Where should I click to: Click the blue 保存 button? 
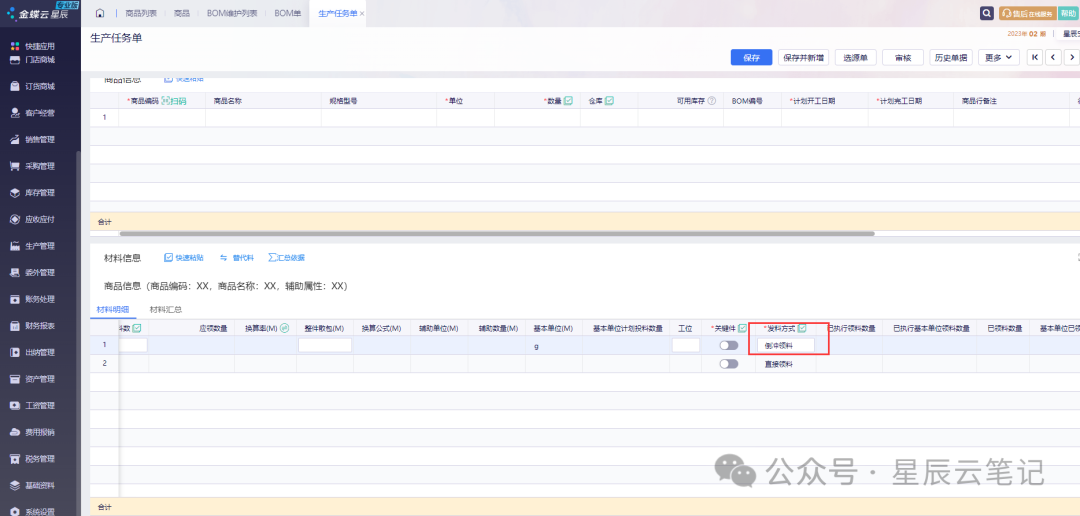tap(751, 57)
